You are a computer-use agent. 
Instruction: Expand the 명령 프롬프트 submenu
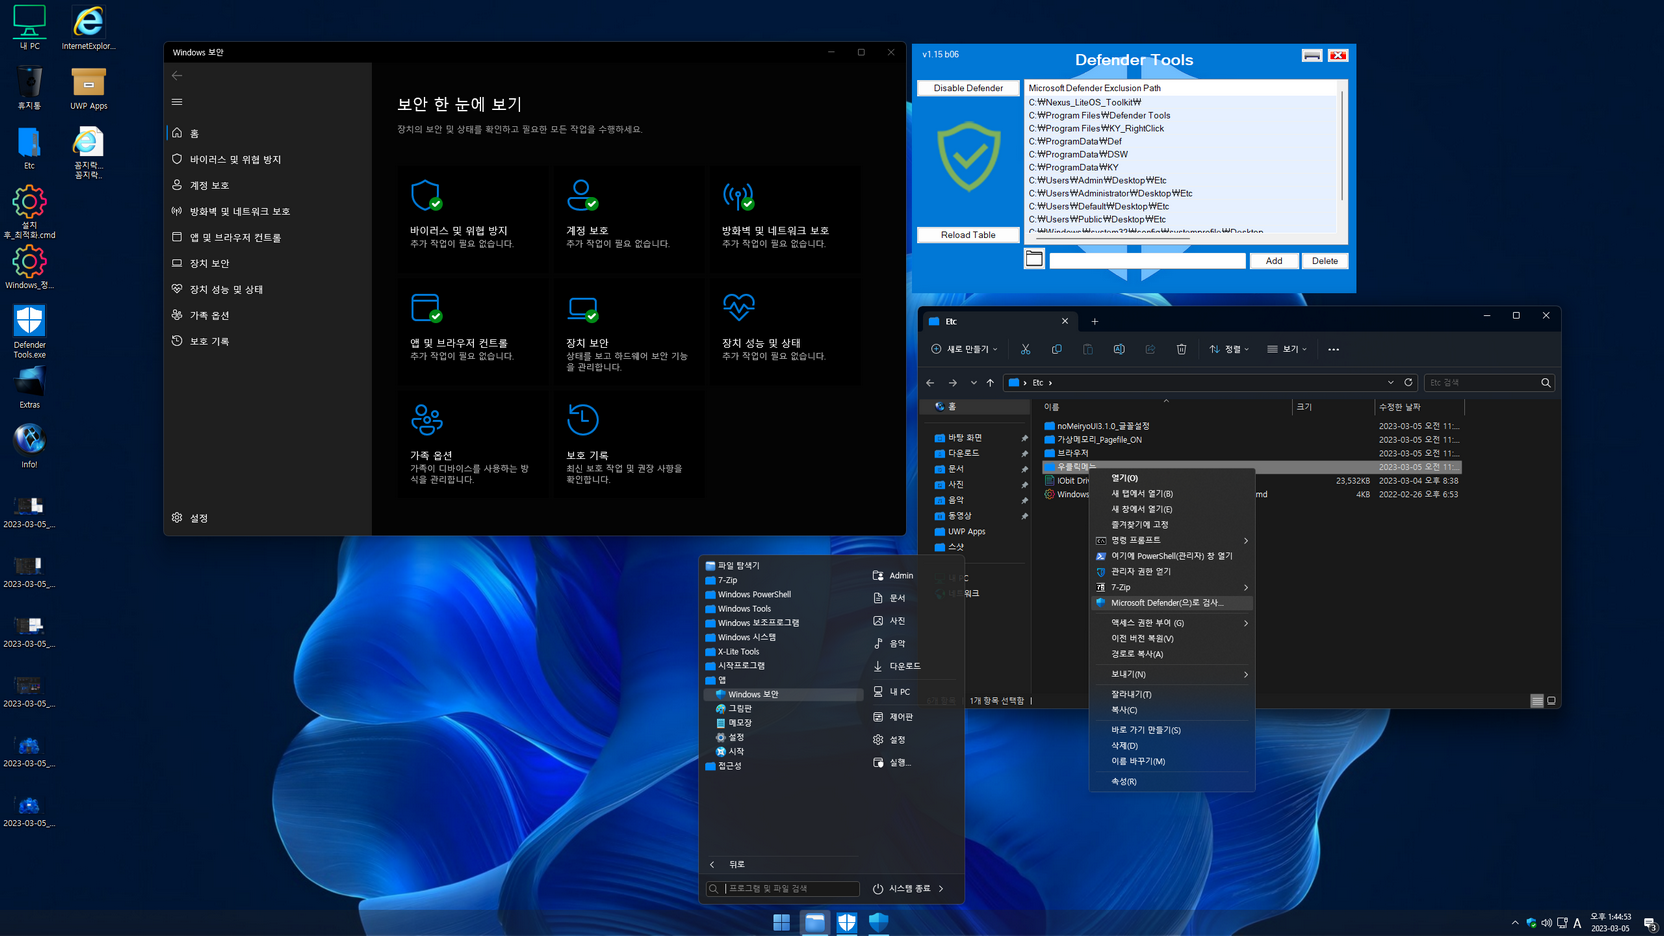pyautogui.click(x=1172, y=541)
